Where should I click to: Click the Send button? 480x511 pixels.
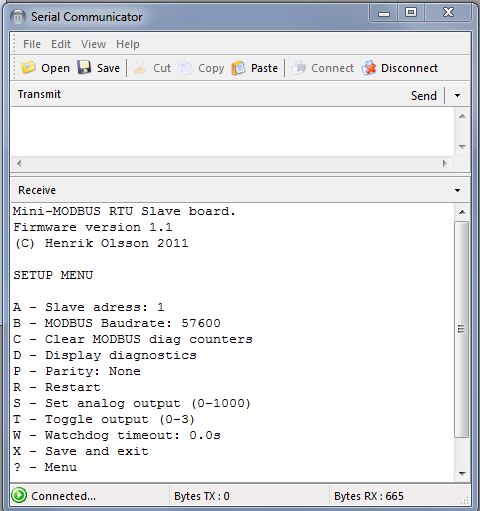point(424,96)
